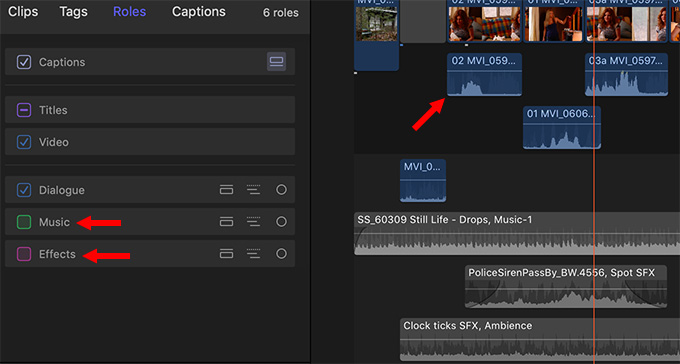Toggle the Captions role checkbox
This screenshot has height=364, width=680.
click(24, 62)
